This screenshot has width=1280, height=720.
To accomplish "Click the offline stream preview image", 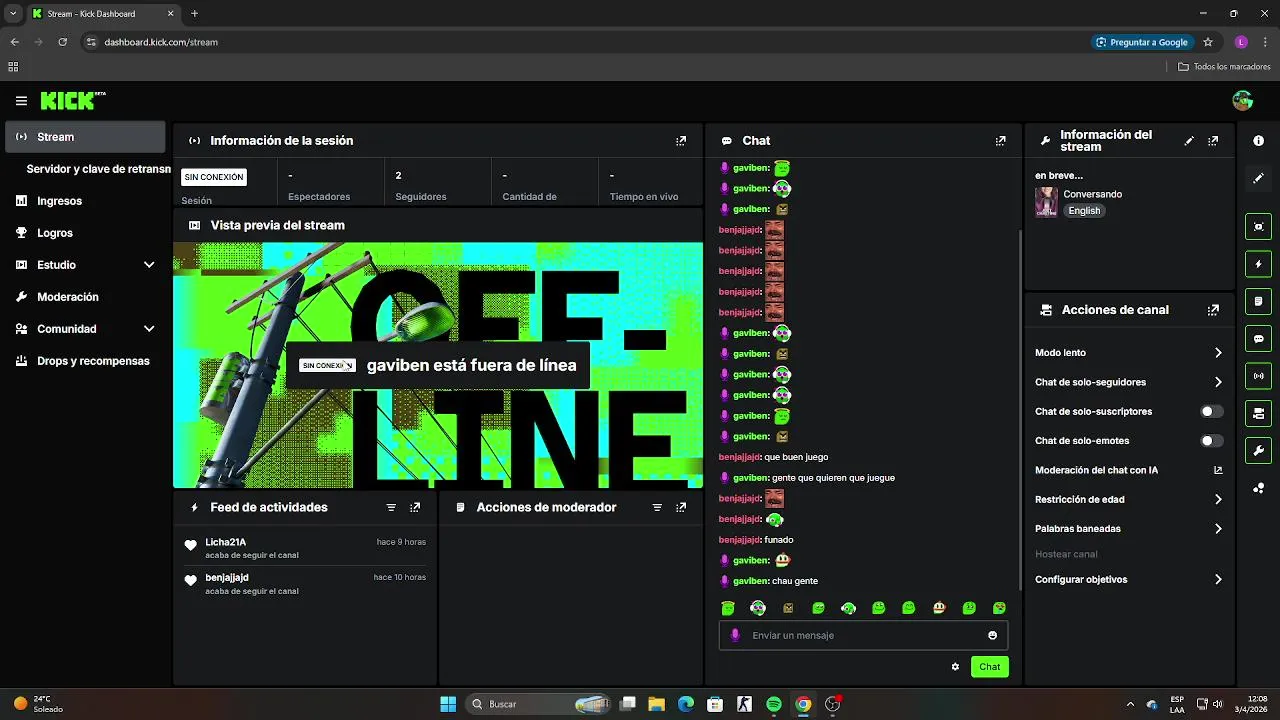I will tap(438, 365).
